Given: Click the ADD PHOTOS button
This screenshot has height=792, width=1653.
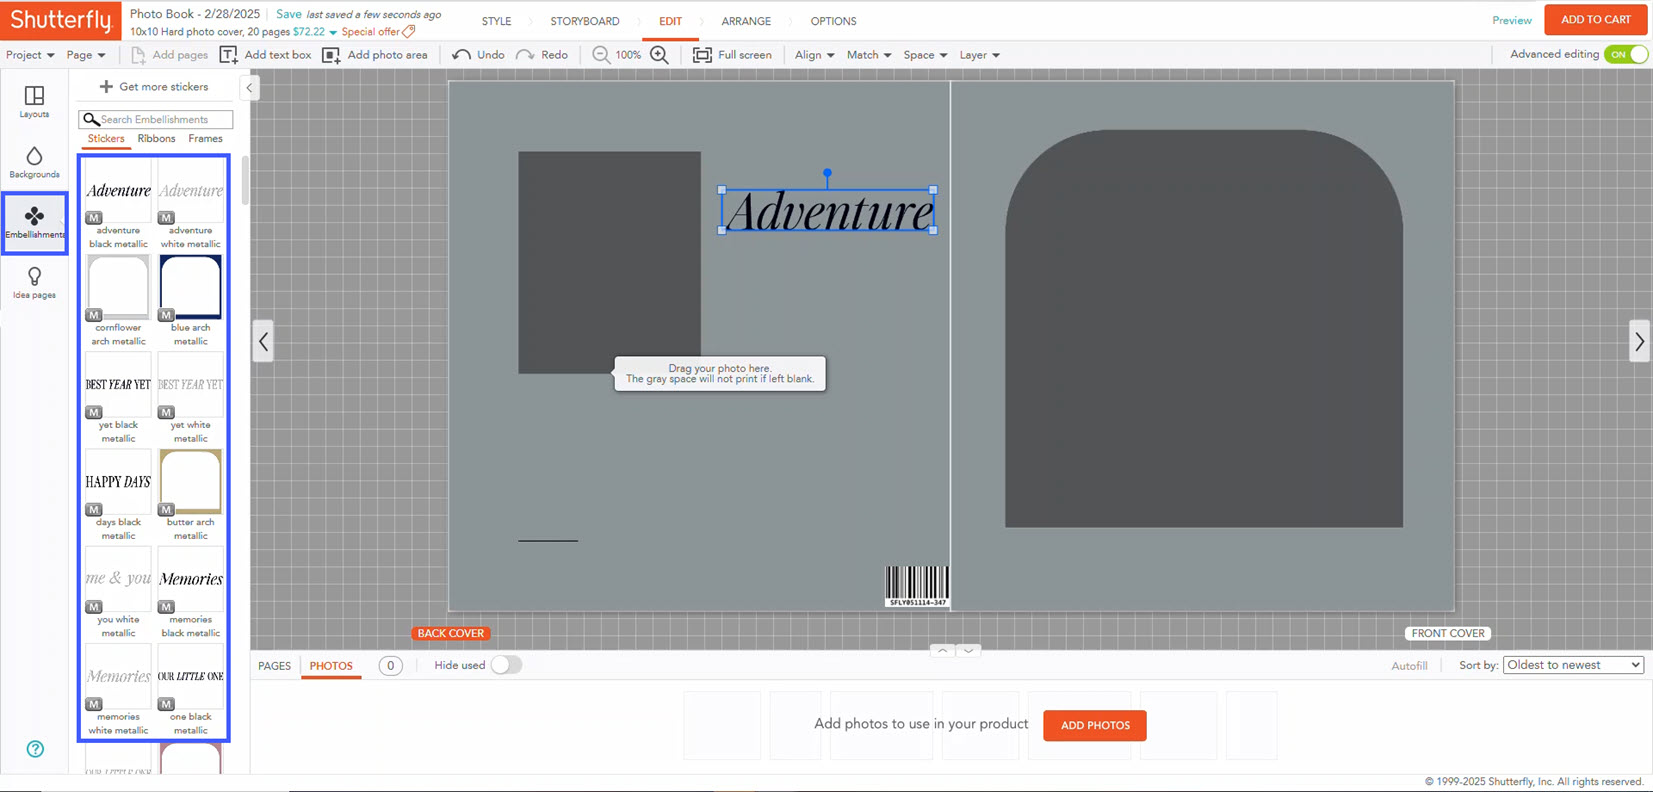Looking at the screenshot, I should click(1094, 725).
